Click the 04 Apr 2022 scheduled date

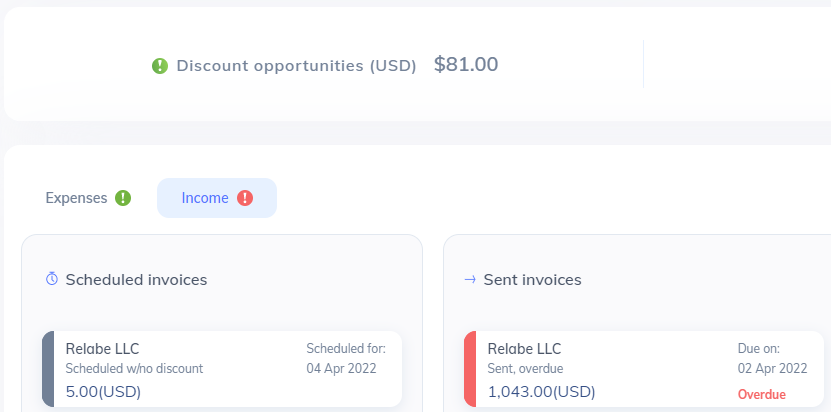click(341, 368)
